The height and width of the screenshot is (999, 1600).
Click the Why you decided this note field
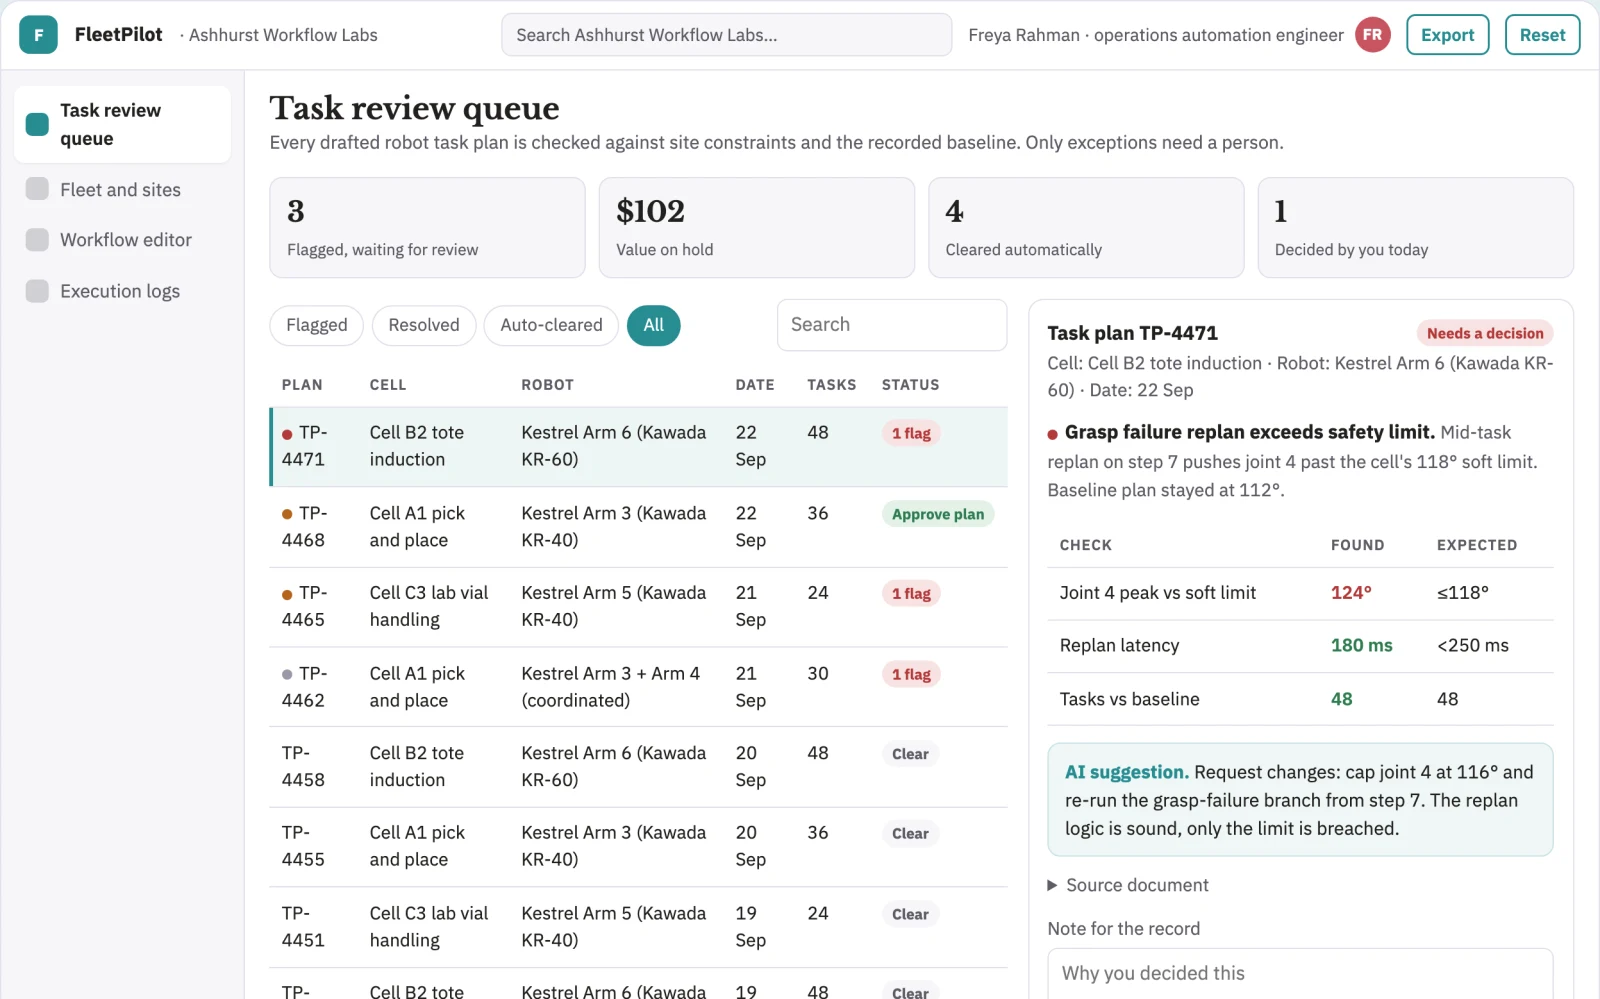[x=1300, y=974]
